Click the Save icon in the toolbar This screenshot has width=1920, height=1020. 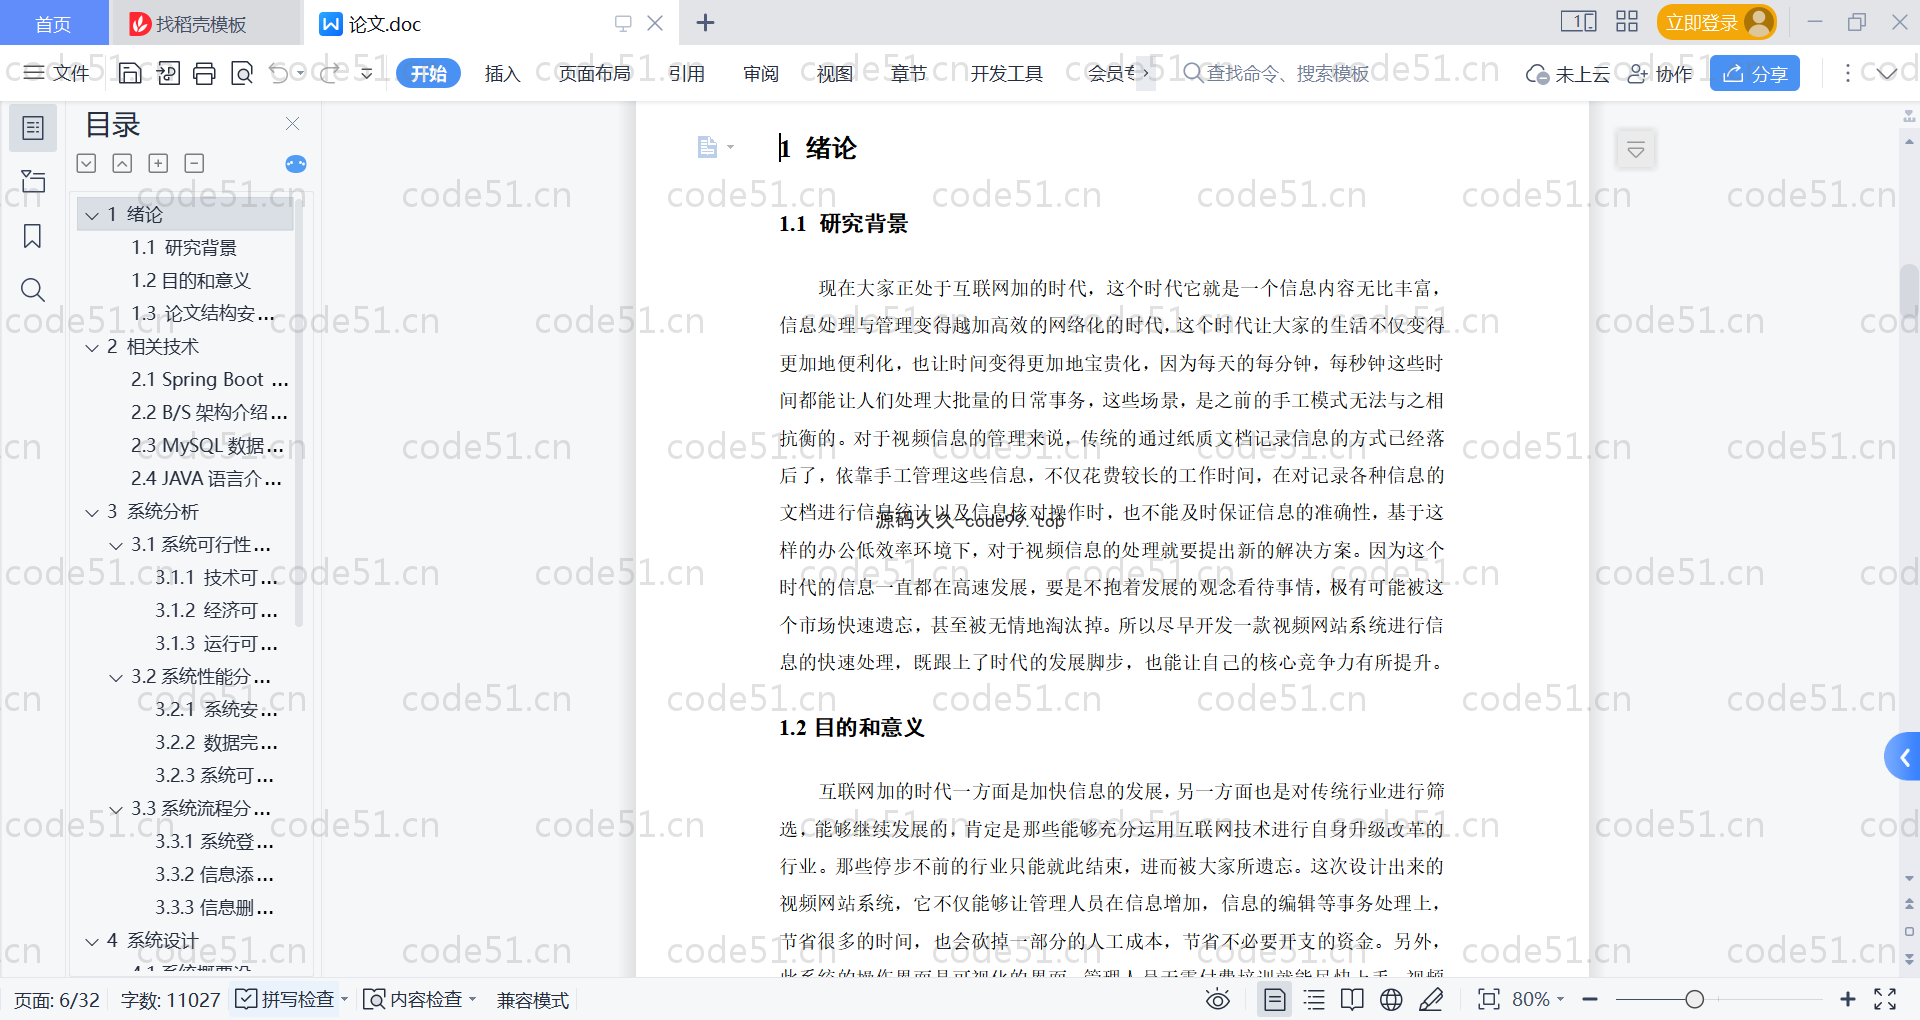(130, 73)
